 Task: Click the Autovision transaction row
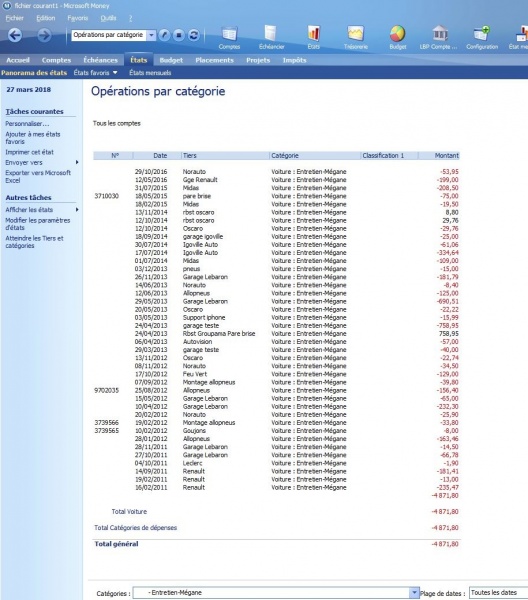click(276, 342)
